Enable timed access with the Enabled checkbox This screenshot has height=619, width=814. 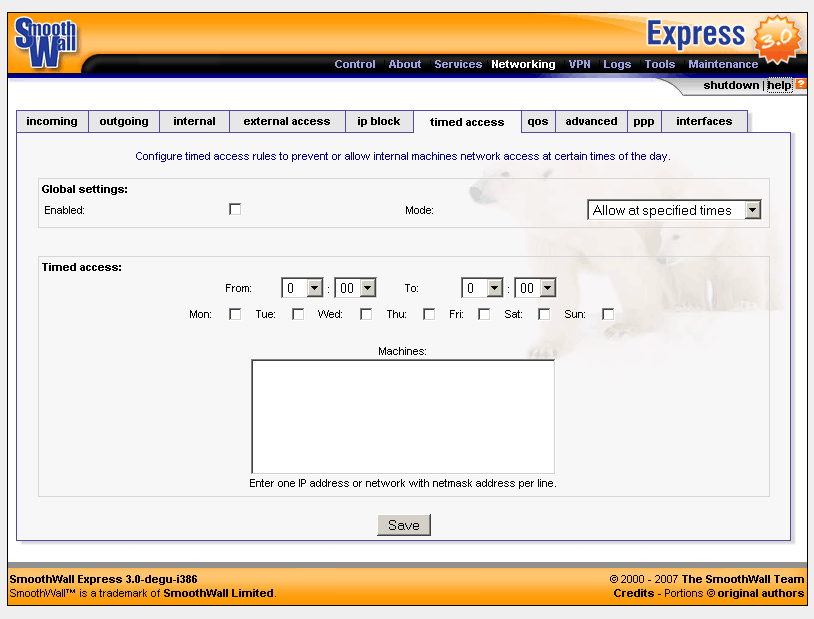pos(235,209)
